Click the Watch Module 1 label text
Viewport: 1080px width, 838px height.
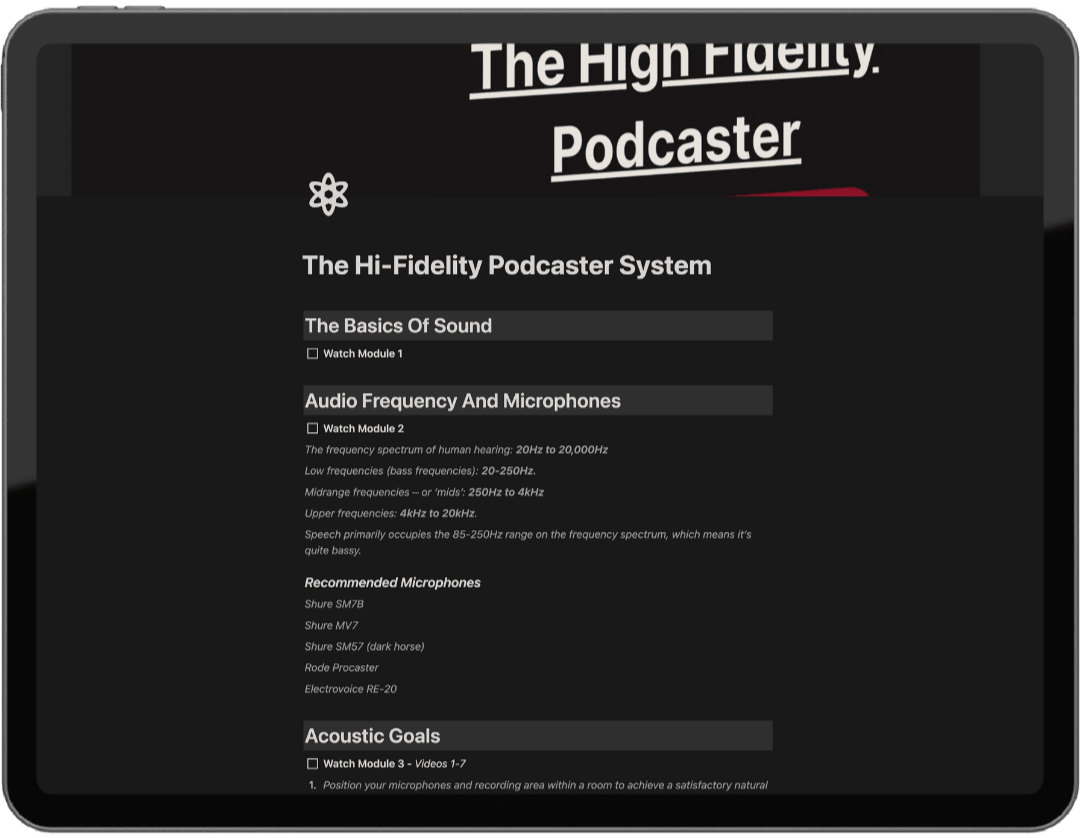363,354
